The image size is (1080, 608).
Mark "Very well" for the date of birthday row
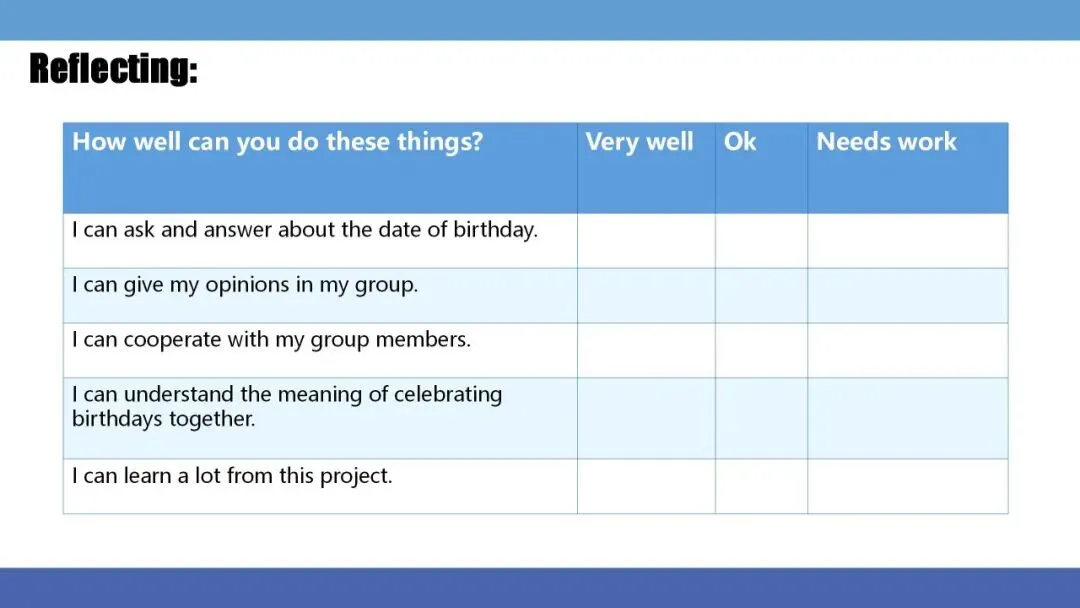click(x=646, y=241)
